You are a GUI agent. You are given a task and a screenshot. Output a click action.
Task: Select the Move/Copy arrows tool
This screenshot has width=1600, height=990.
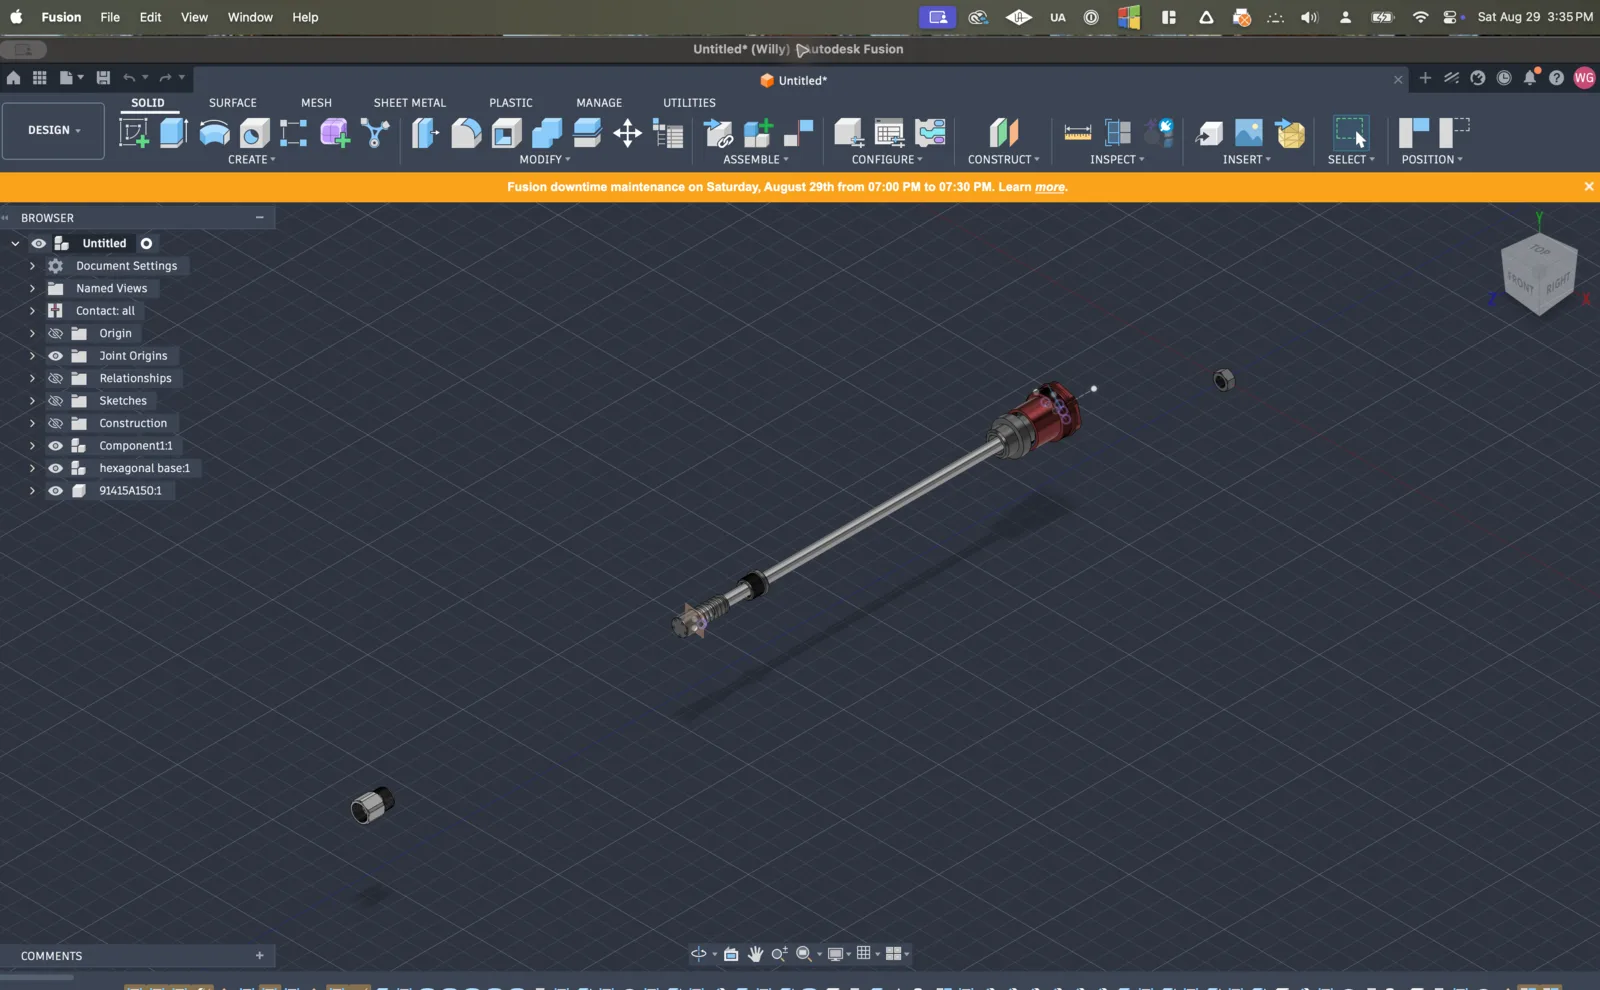click(627, 133)
